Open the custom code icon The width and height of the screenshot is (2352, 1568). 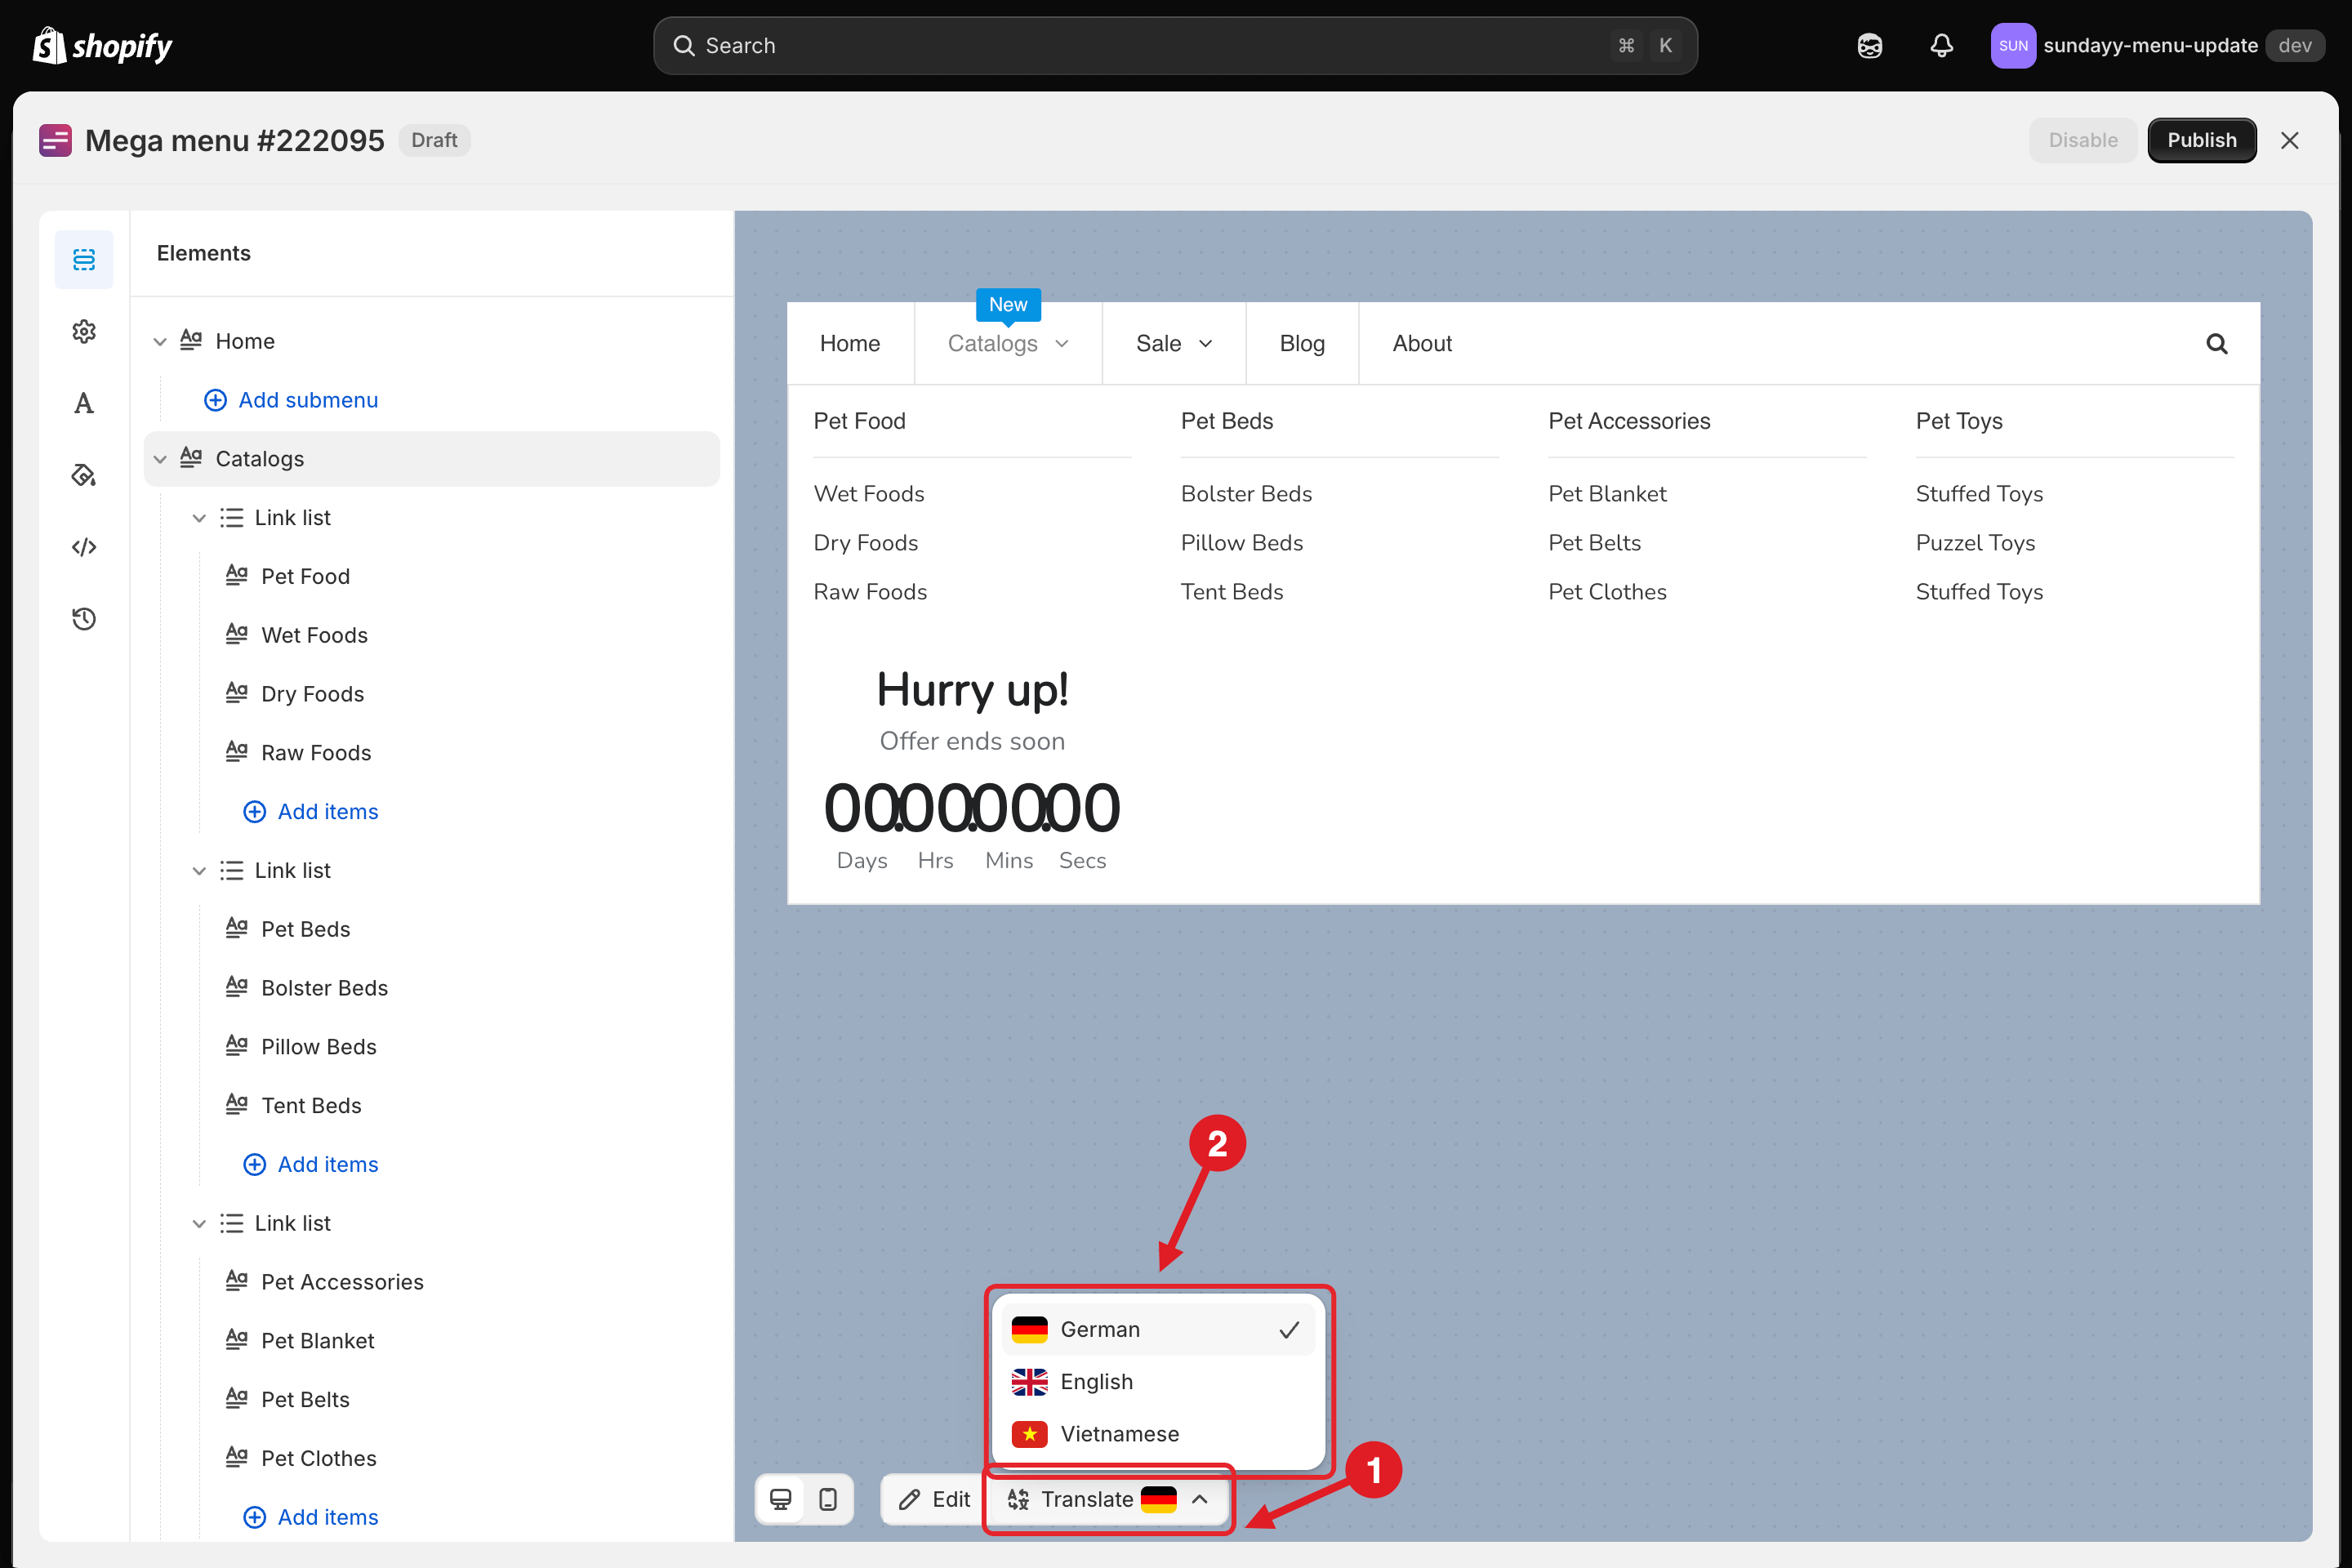pyautogui.click(x=84, y=547)
